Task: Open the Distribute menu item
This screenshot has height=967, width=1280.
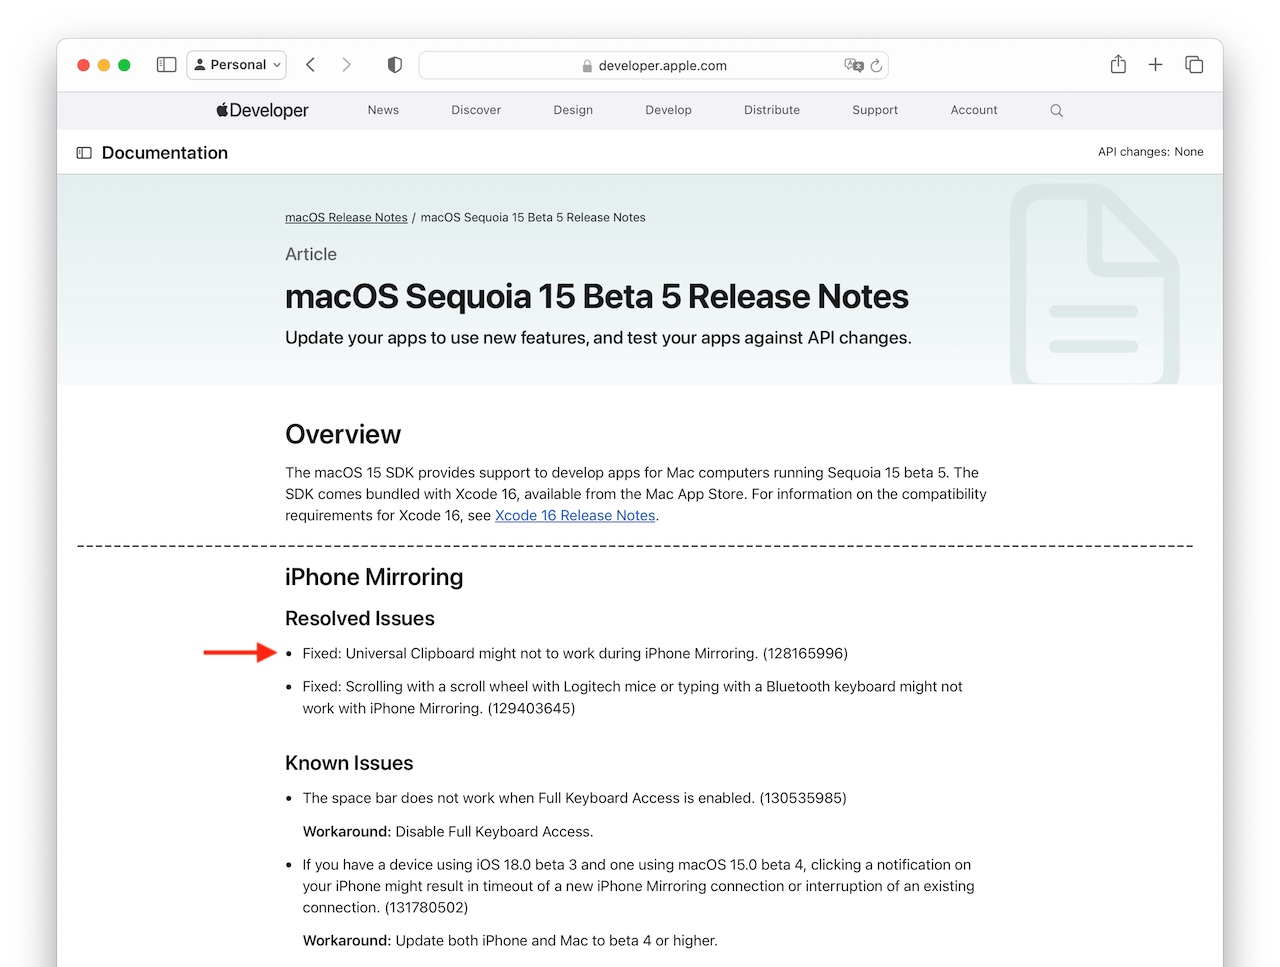Action: point(772,110)
